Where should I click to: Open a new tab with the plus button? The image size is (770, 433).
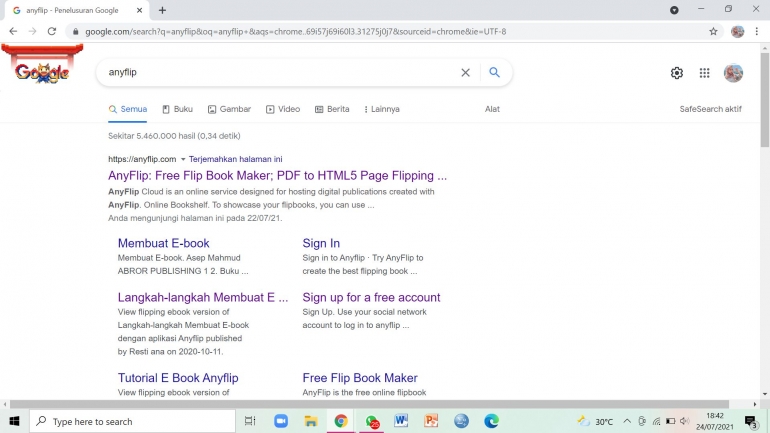tap(163, 10)
